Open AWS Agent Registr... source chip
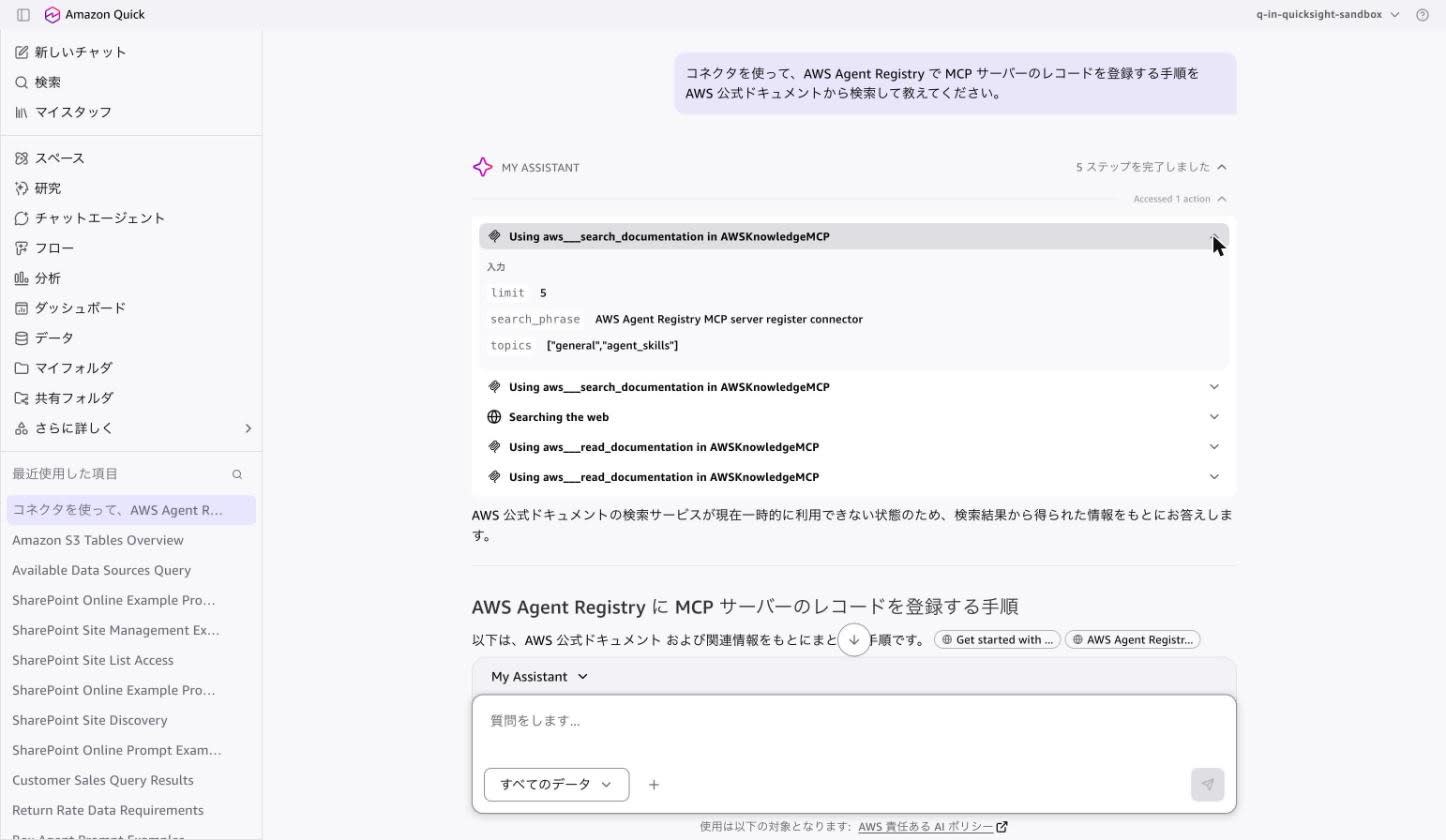Viewport: 1446px width, 840px height. point(1132,640)
